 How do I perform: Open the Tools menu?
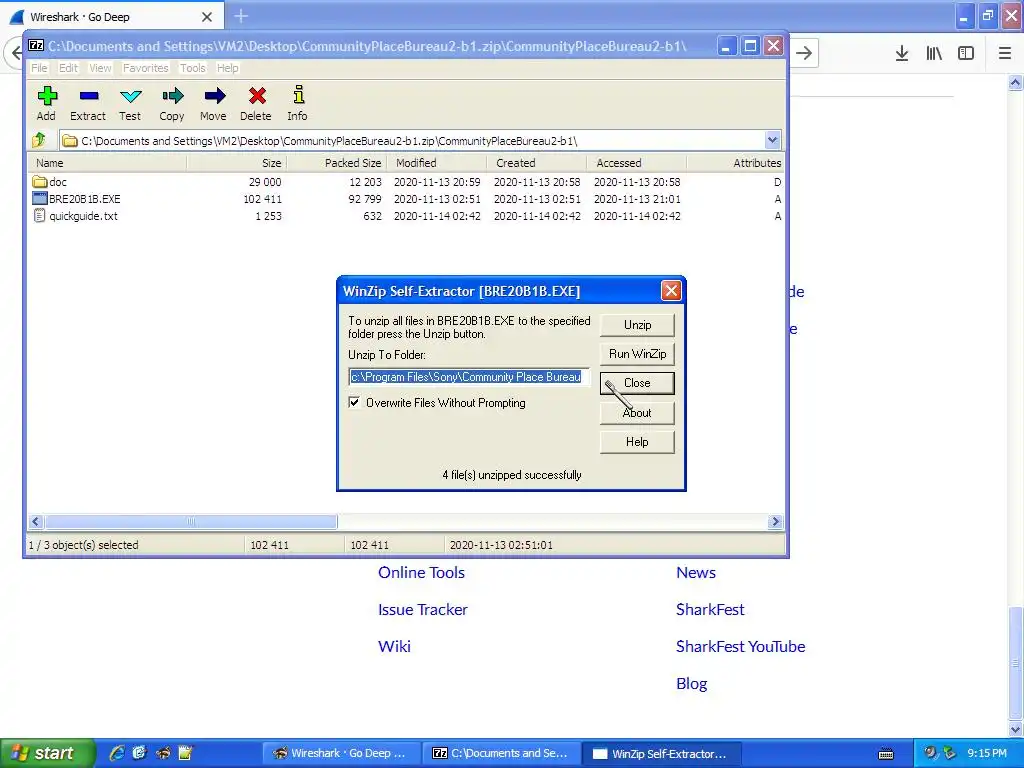(x=193, y=68)
